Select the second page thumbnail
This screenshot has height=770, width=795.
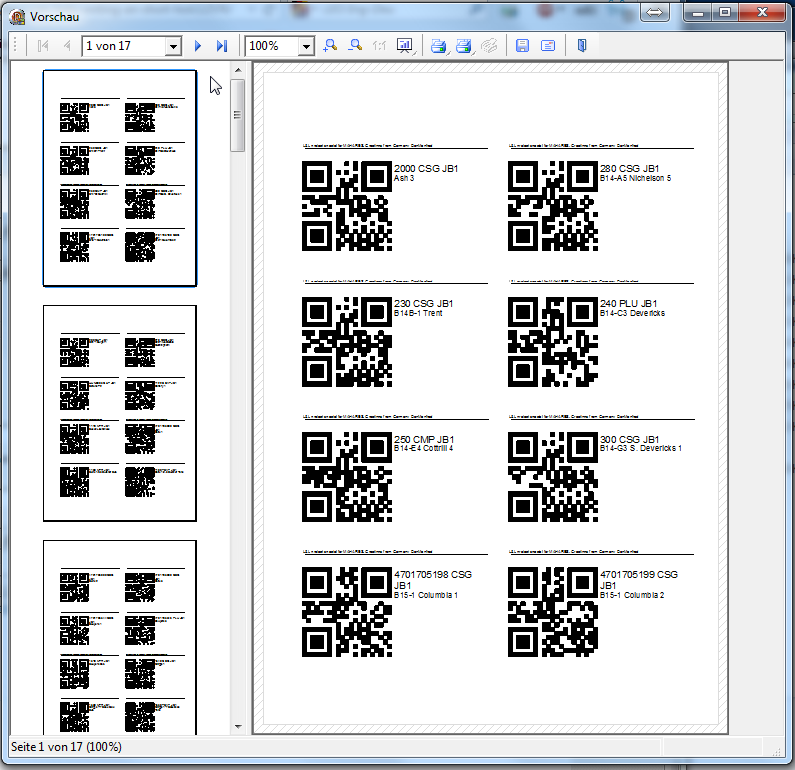pos(120,413)
